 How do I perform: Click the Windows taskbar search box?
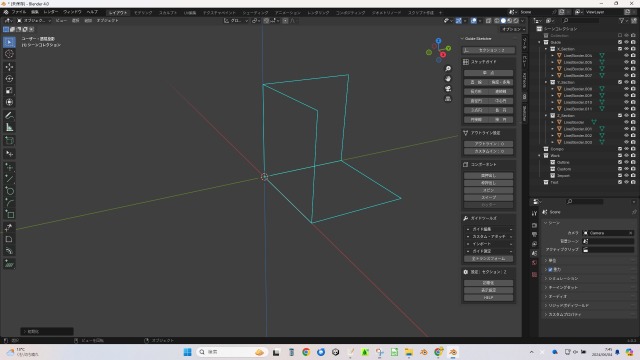[x=231, y=352]
